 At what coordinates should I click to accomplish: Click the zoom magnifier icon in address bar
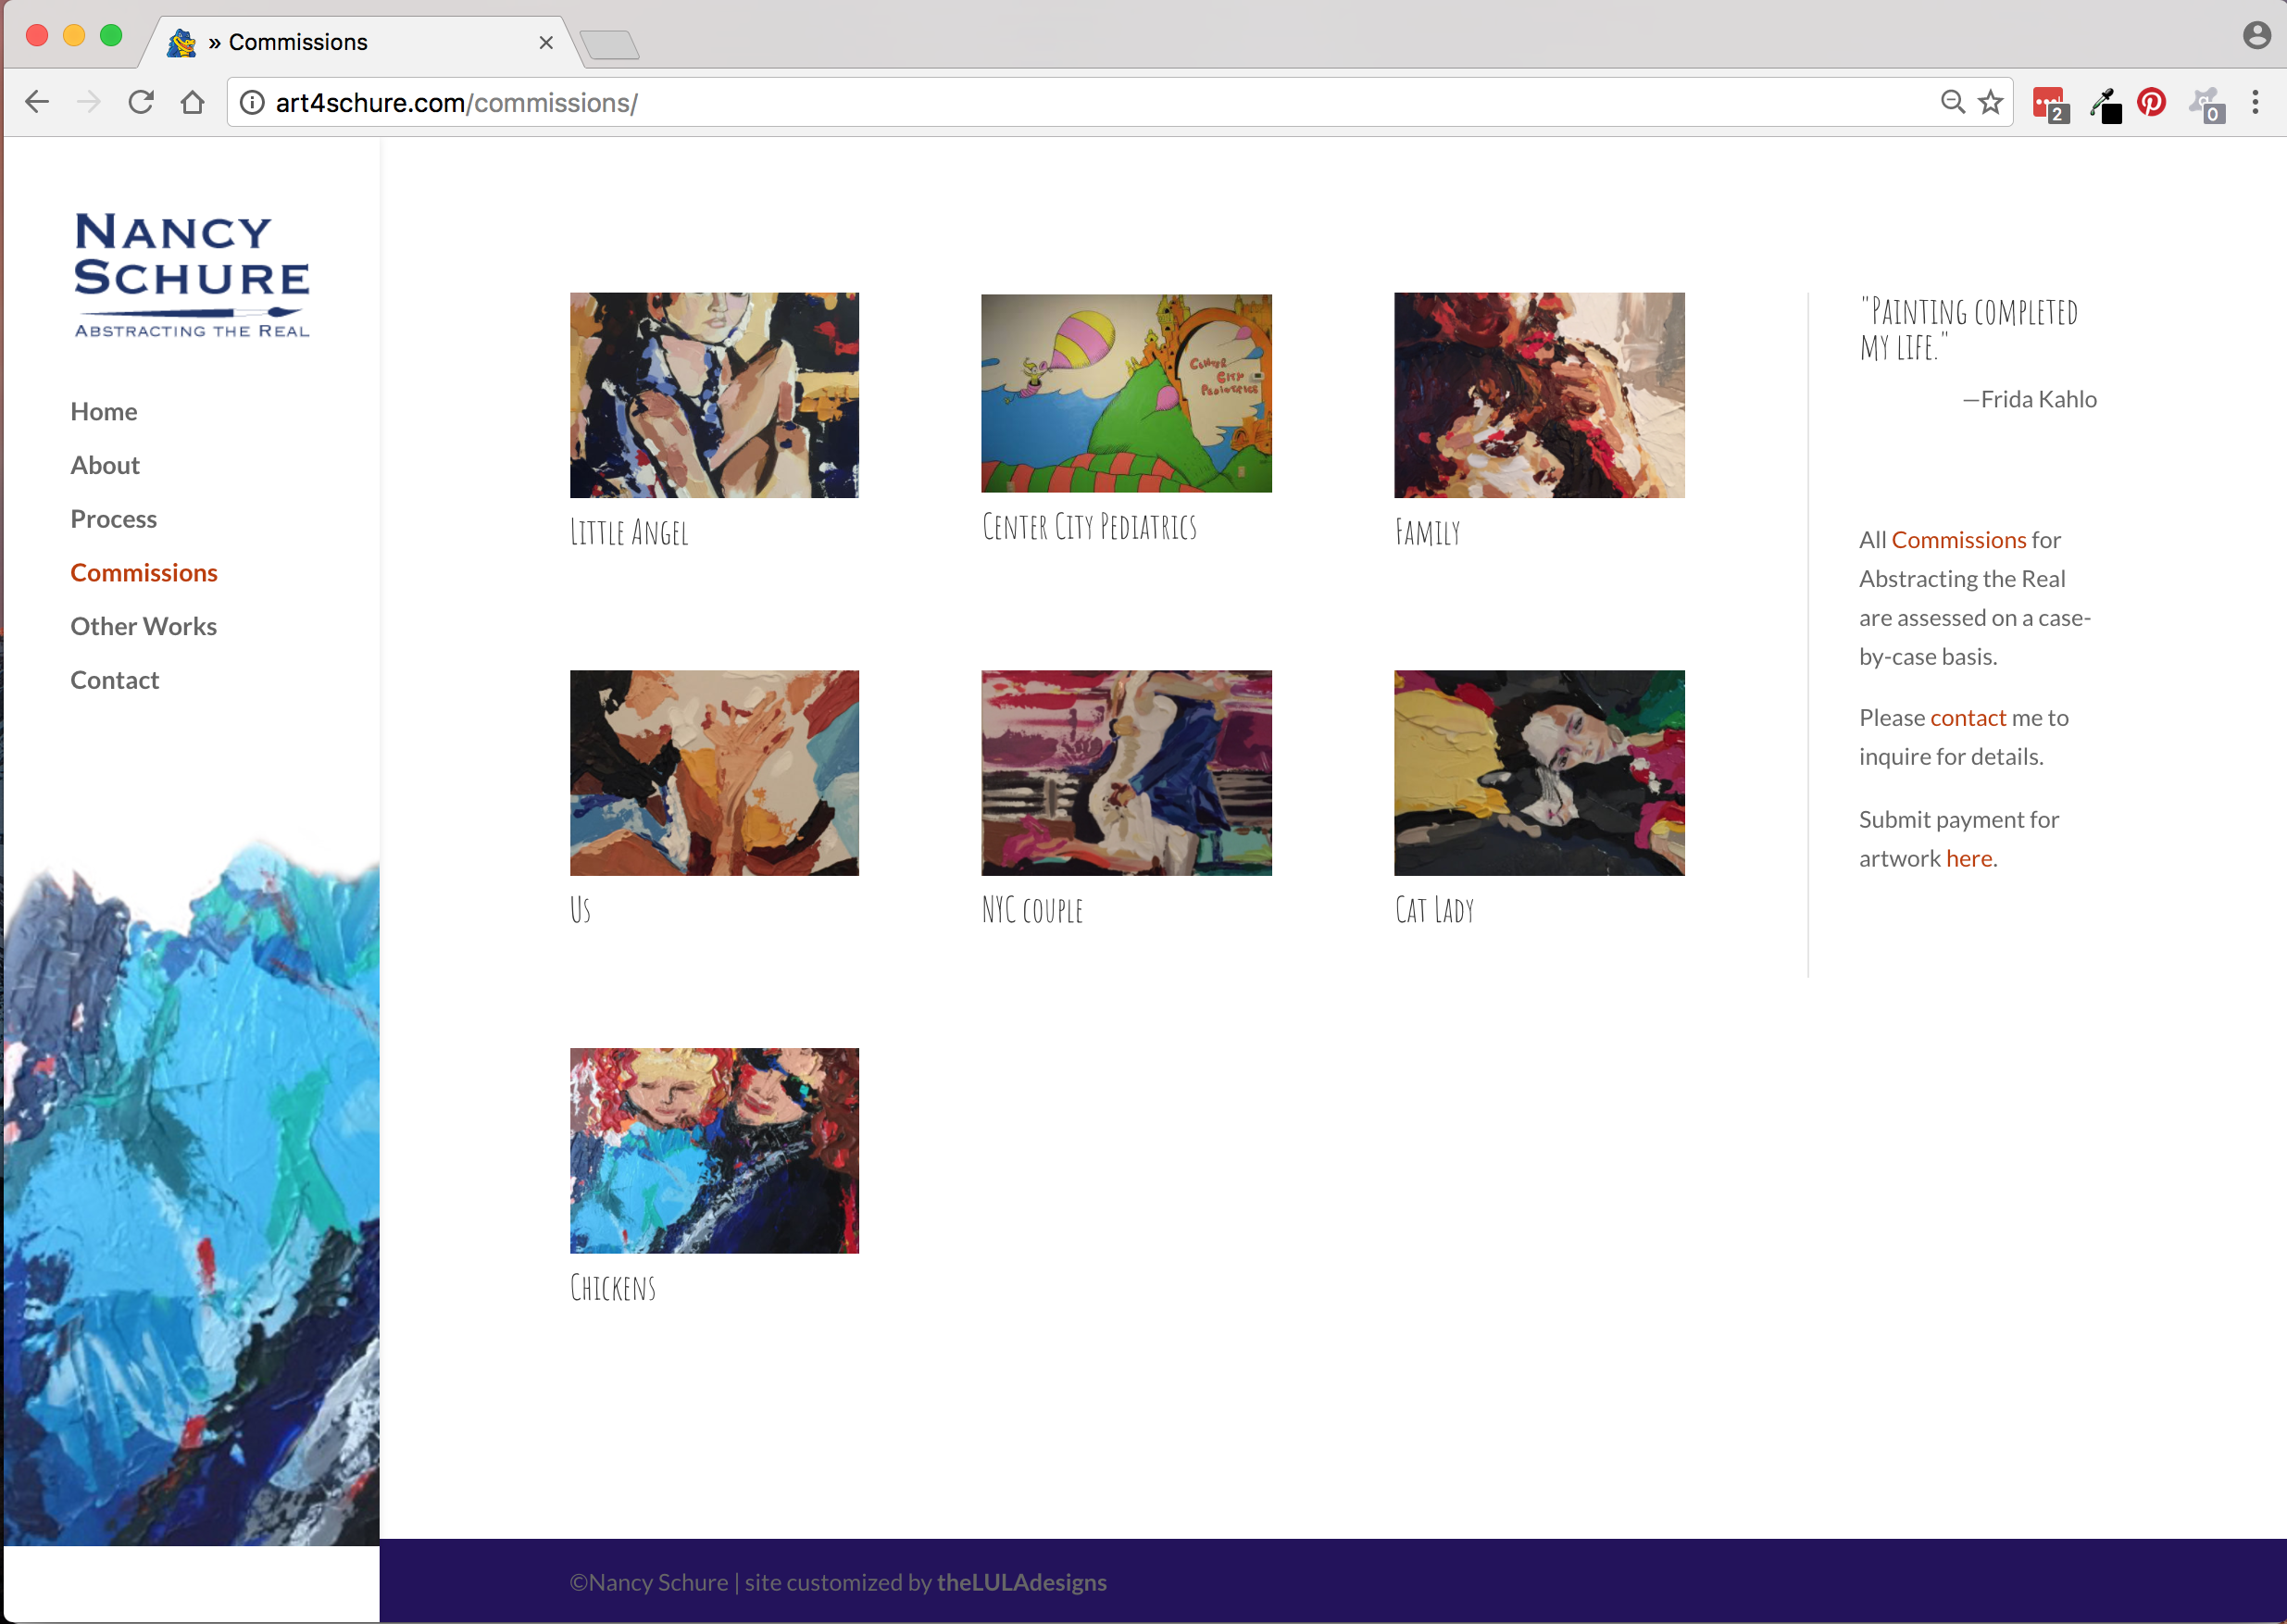click(1952, 102)
